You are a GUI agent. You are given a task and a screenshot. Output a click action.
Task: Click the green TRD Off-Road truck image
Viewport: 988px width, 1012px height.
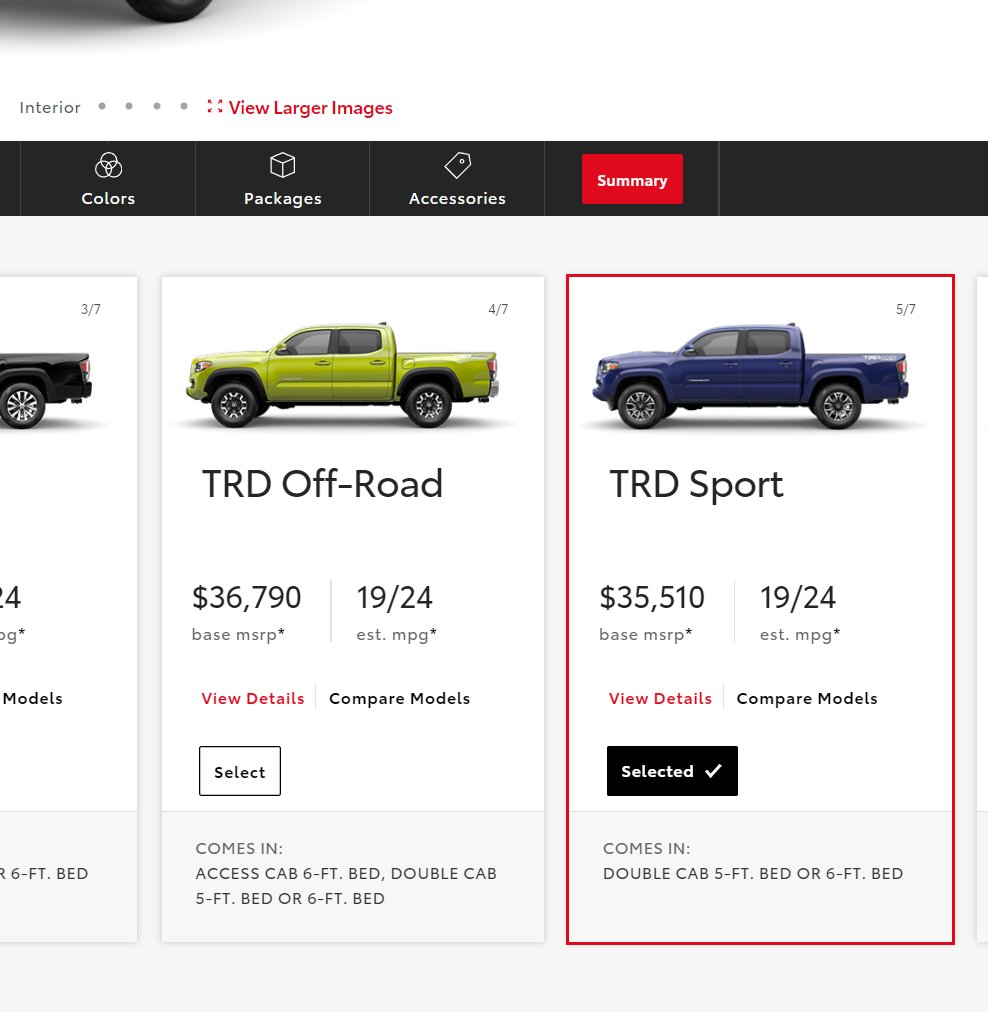pos(343,375)
